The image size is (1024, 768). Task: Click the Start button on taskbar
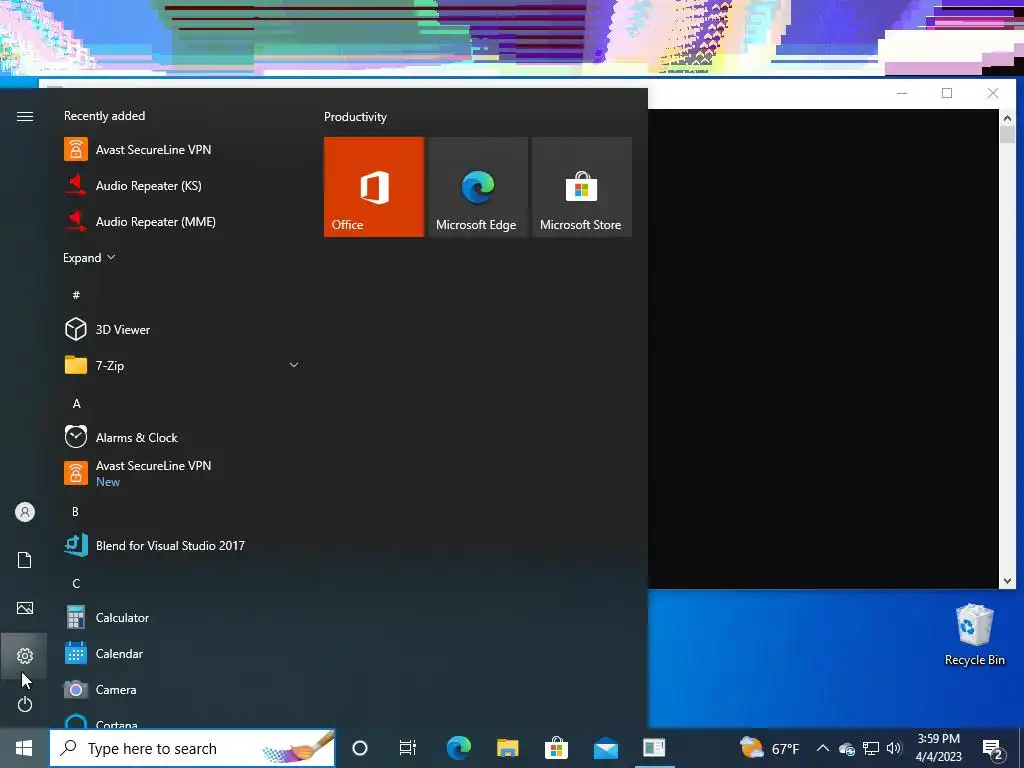[24, 748]
